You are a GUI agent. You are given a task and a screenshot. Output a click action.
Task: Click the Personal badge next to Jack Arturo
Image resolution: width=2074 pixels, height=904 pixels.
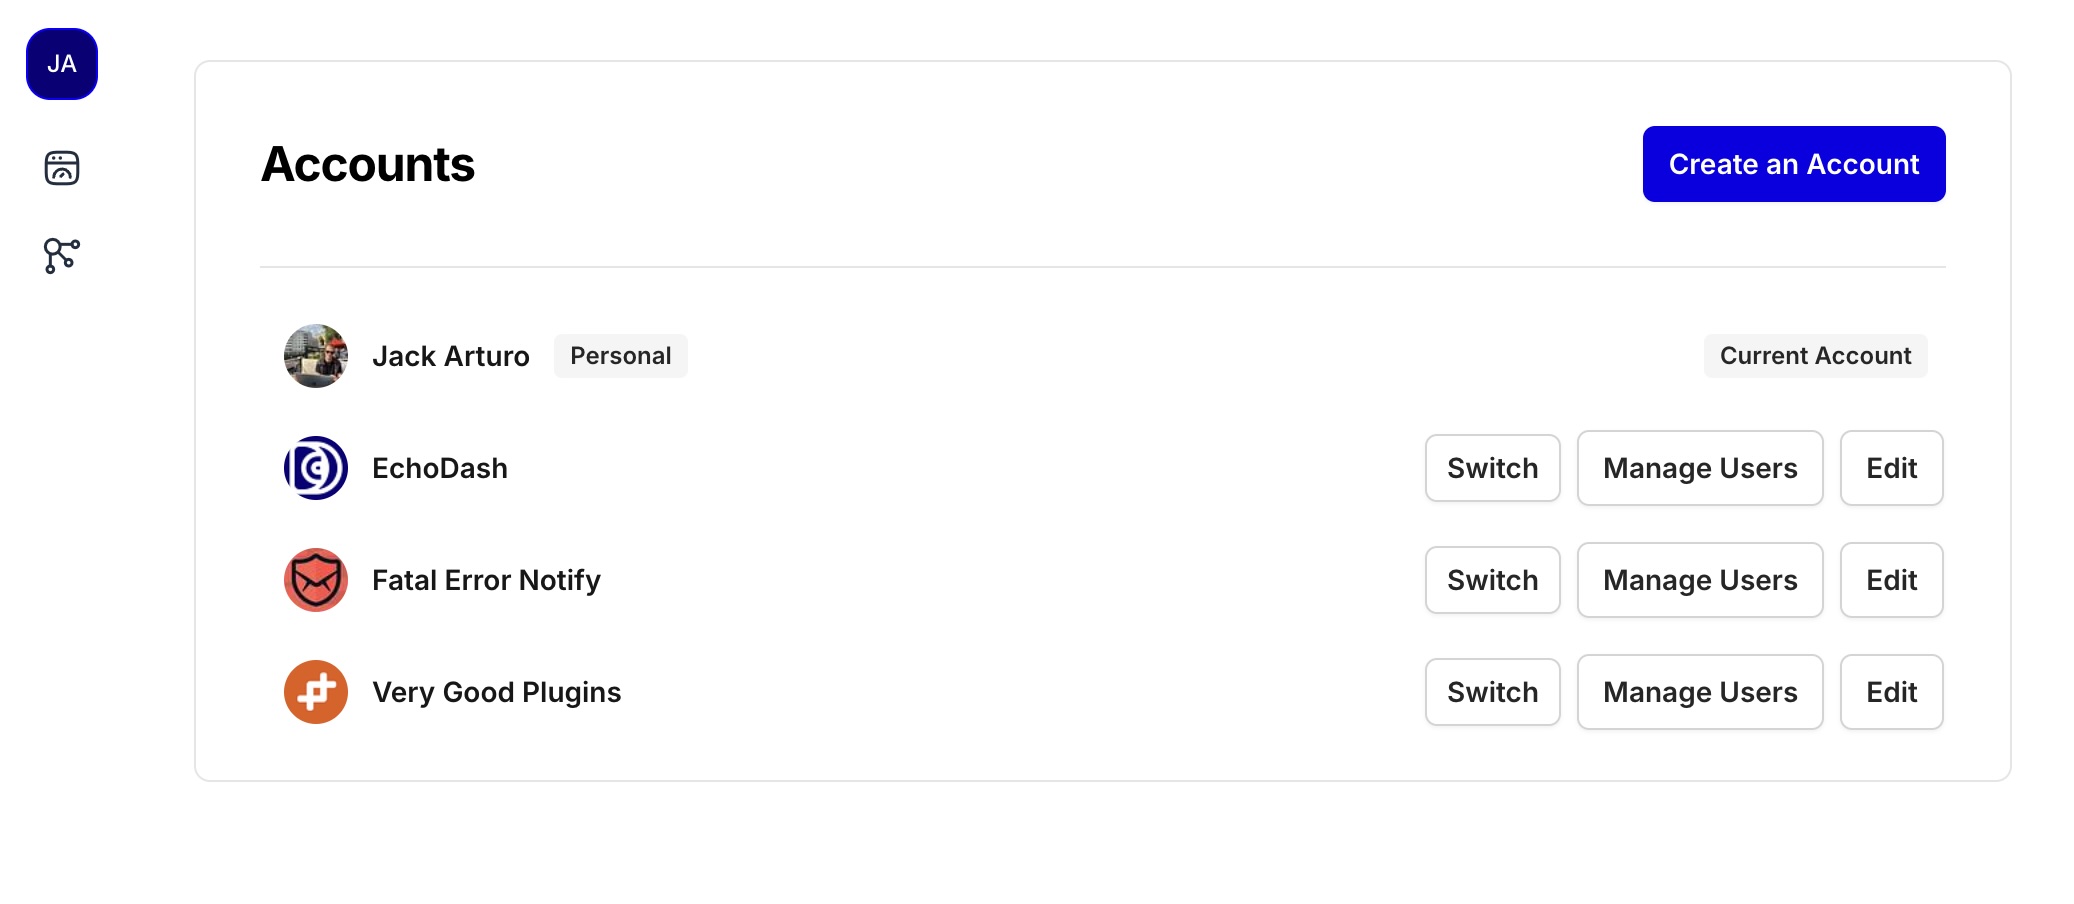621,356
